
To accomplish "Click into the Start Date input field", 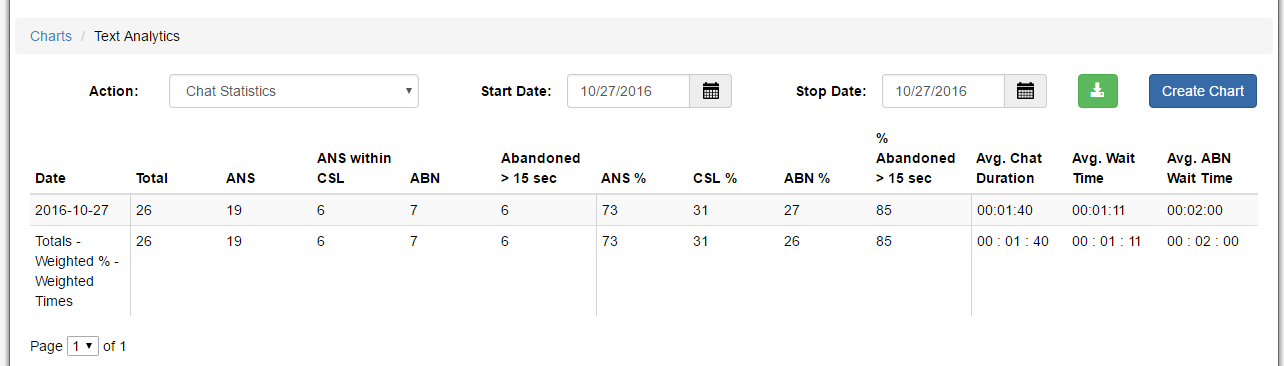I will pos(629,91).
